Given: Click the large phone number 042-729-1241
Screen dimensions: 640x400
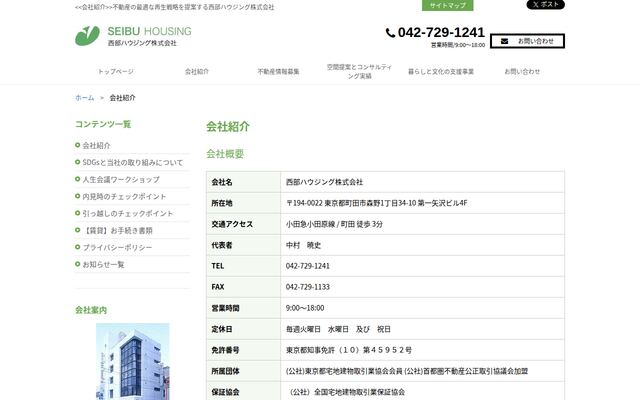Looking at the screenshot, I should point(441,32).
